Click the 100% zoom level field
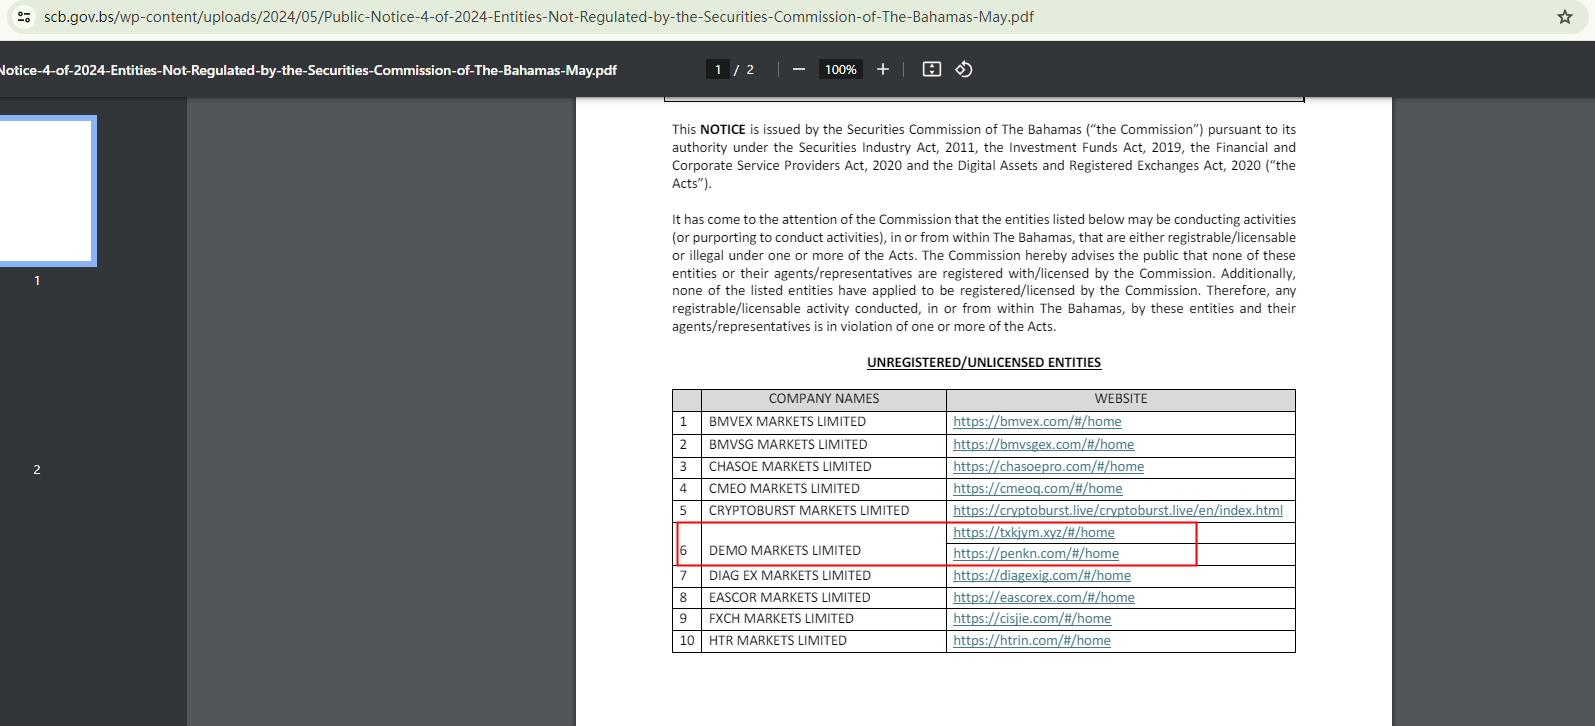The height and width of the screenshot is (726, 1595). (840, 69)
